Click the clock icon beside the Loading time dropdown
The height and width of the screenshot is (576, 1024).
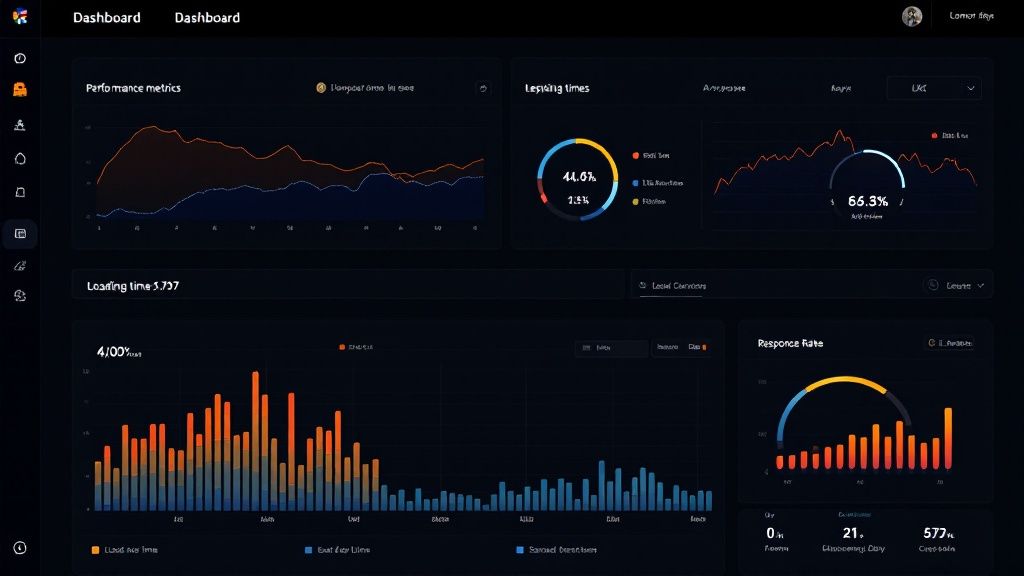(933, 285)
